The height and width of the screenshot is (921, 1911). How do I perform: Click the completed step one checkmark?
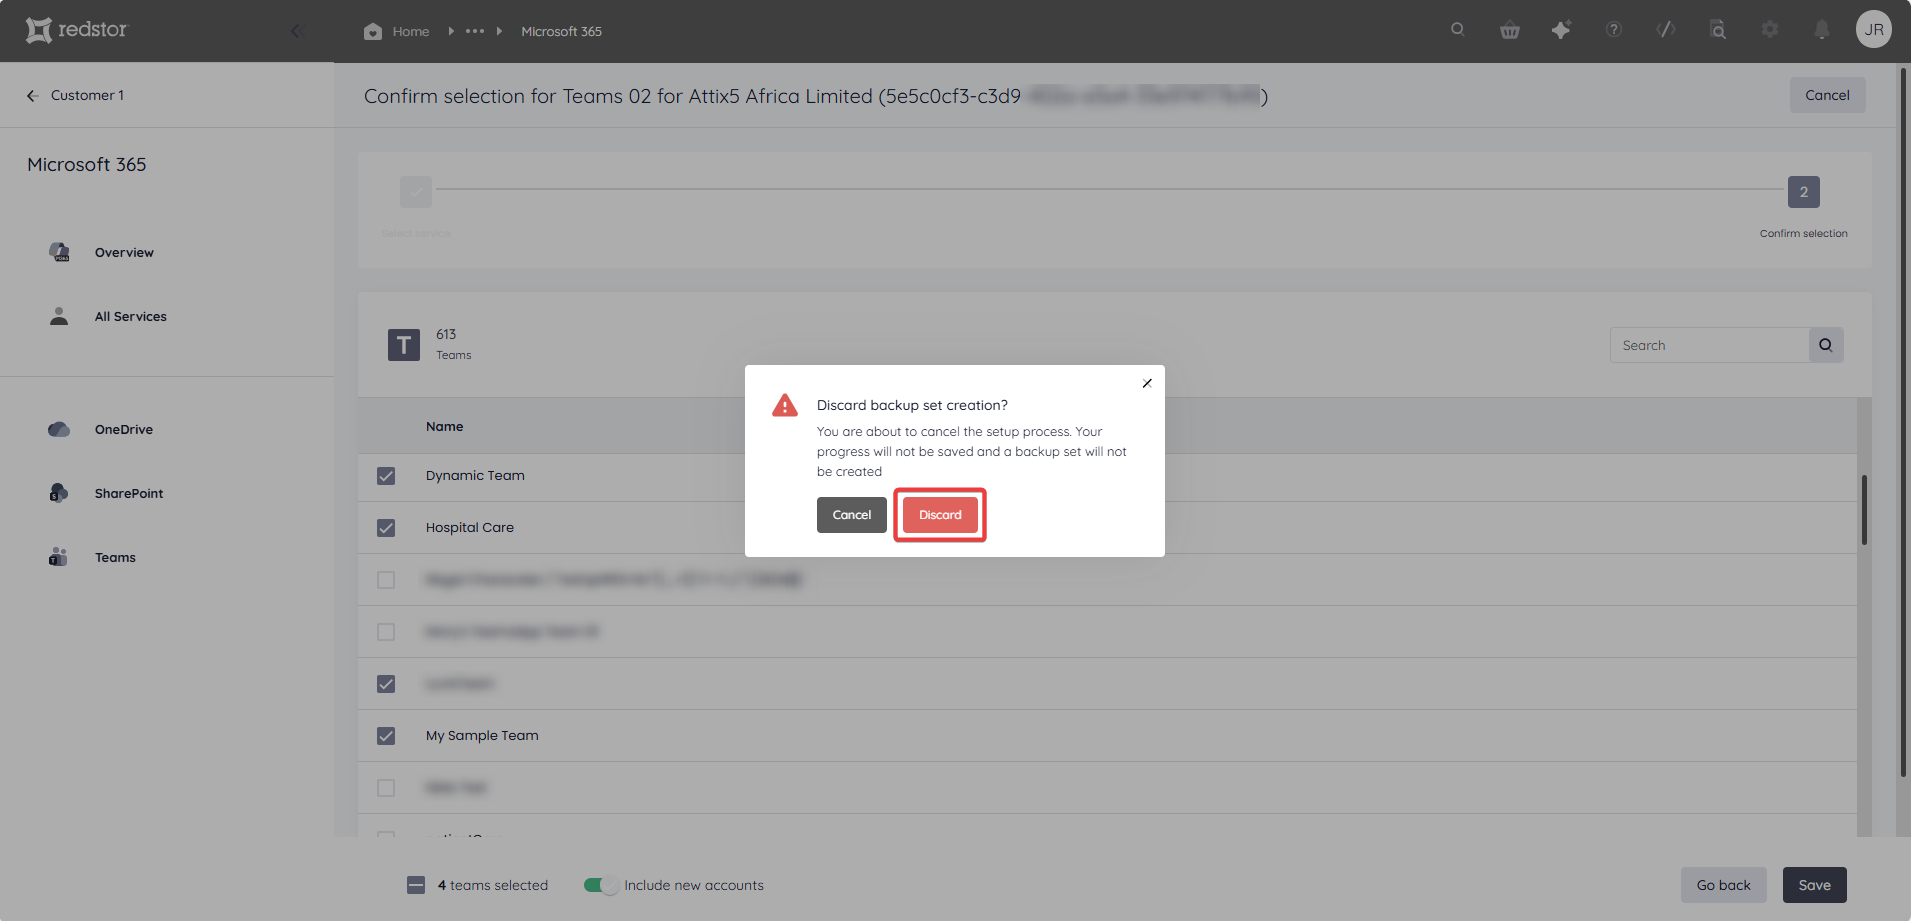[x=416, y=192]
